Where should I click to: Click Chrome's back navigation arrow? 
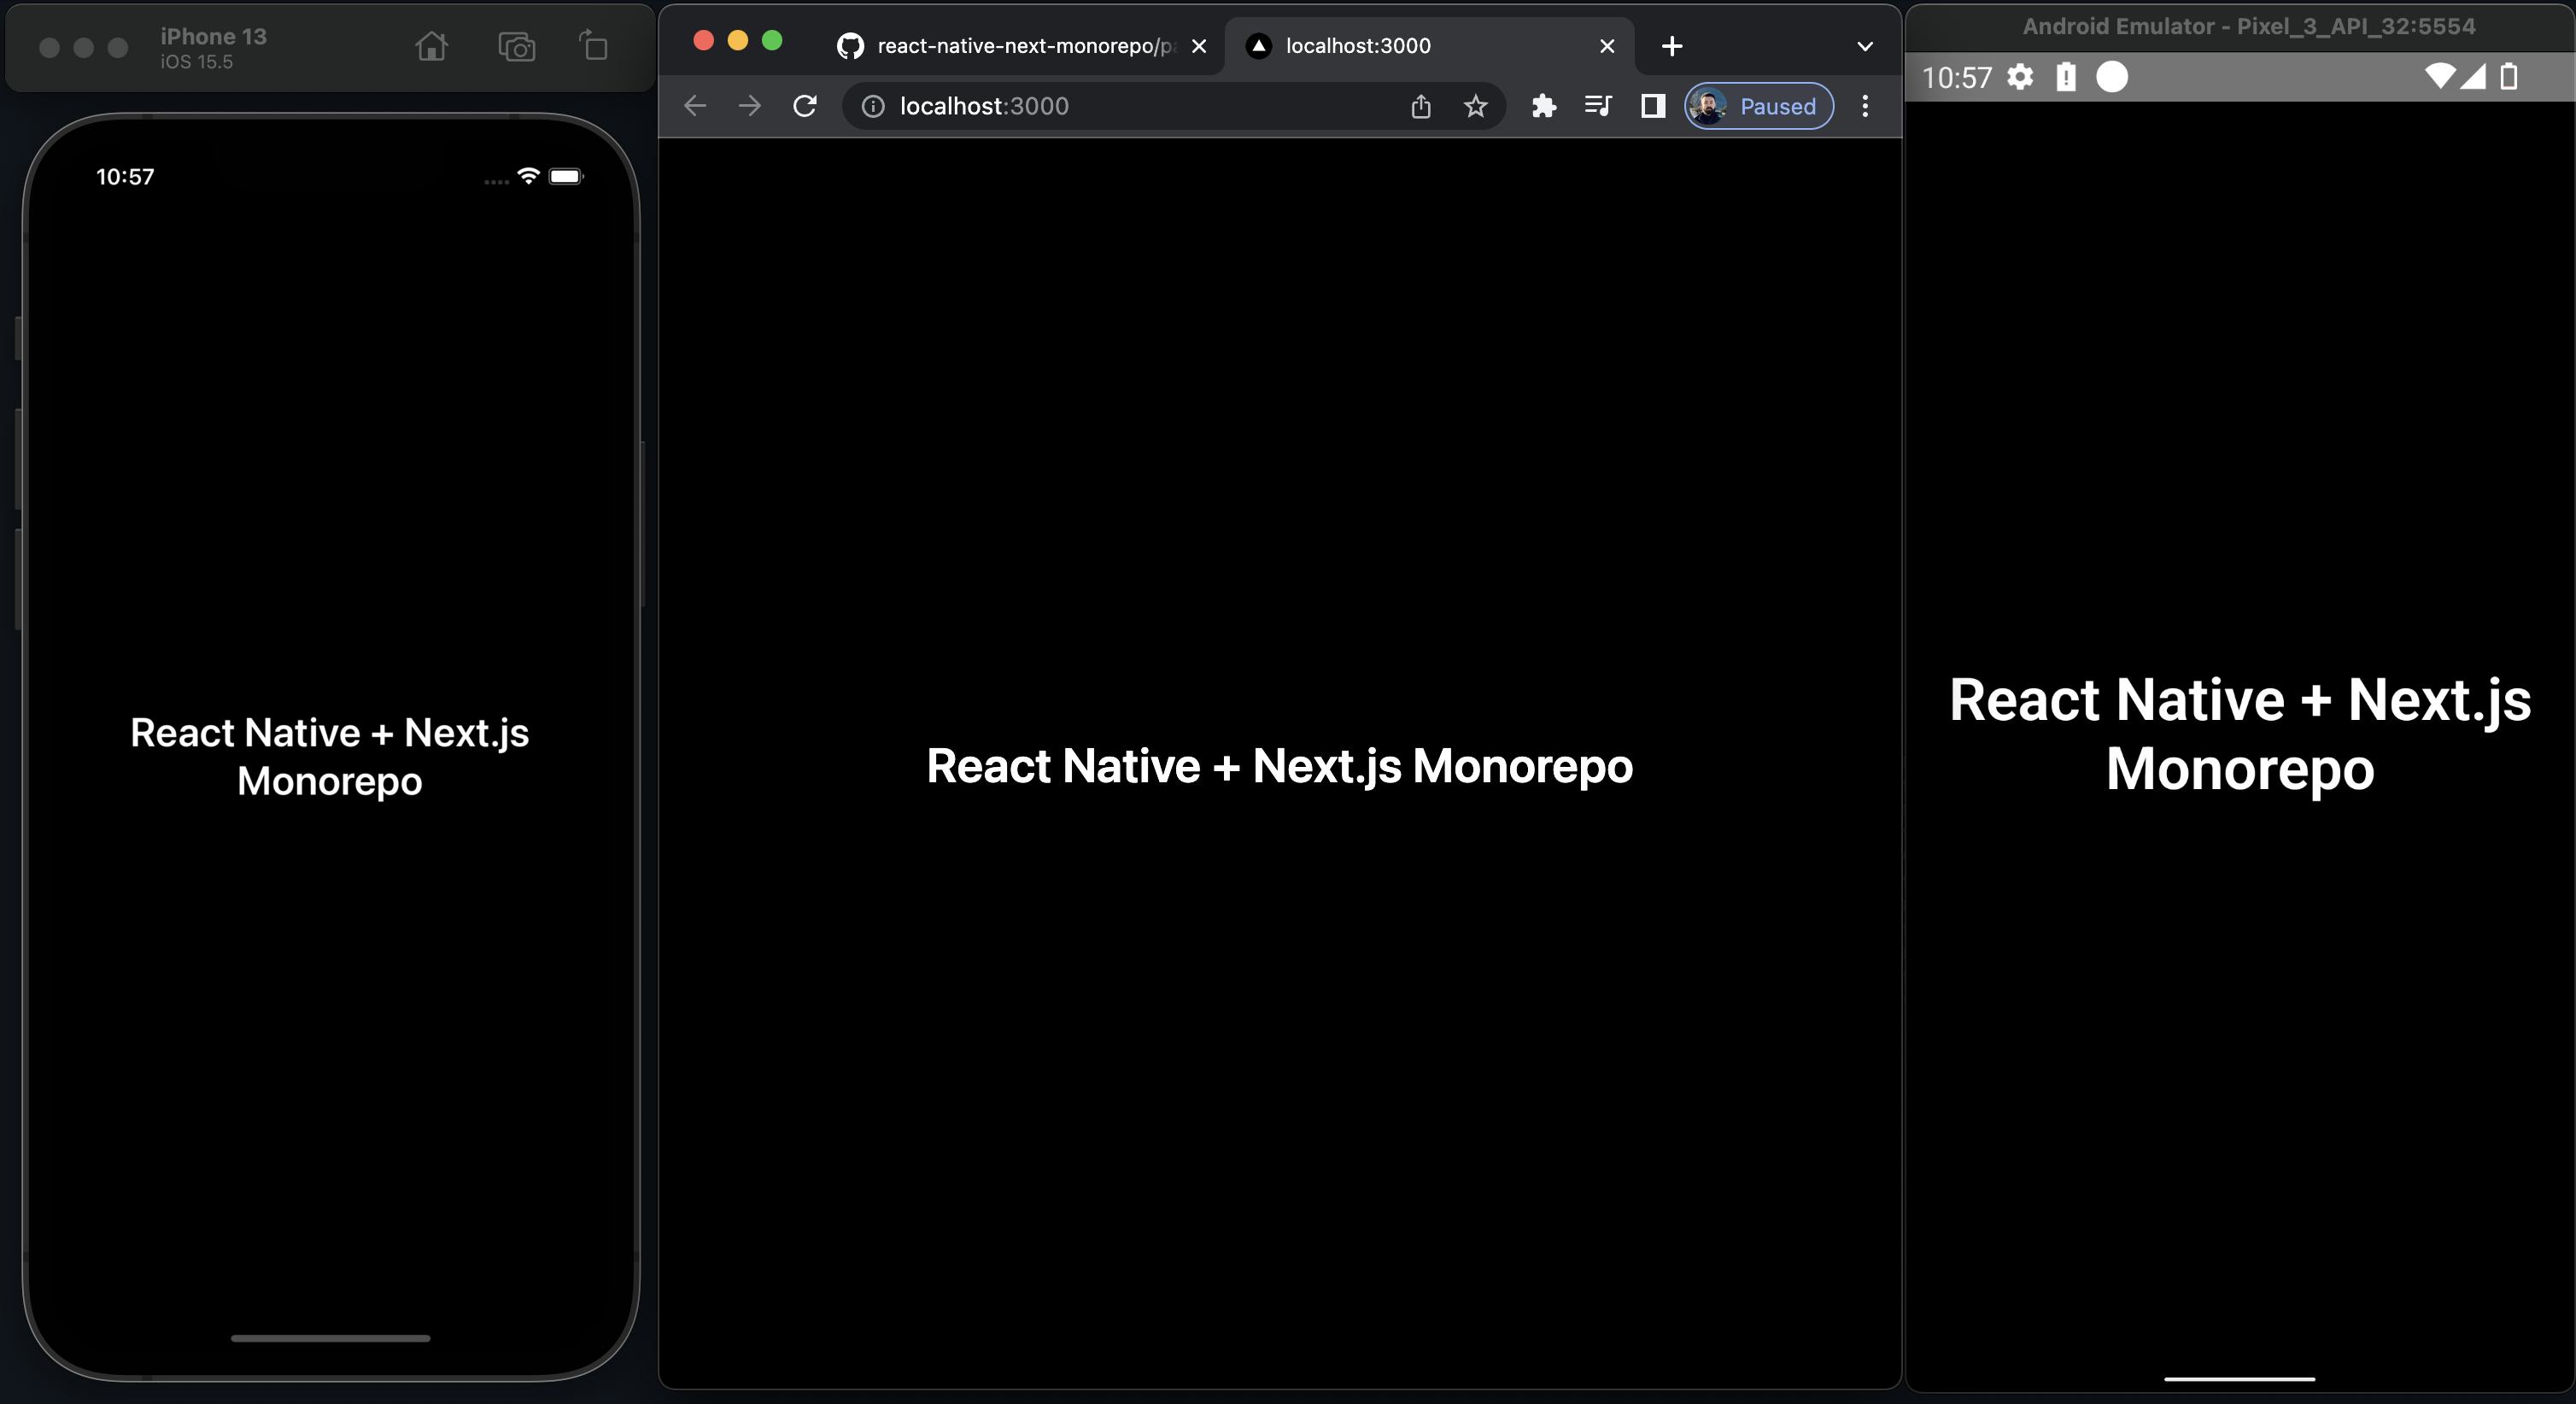click(695, 106)
